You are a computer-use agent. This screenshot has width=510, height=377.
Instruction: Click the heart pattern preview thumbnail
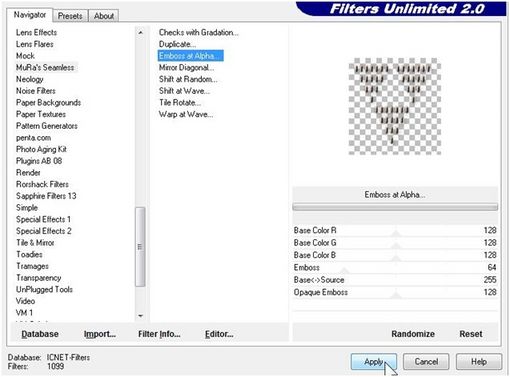pos(395,106)
